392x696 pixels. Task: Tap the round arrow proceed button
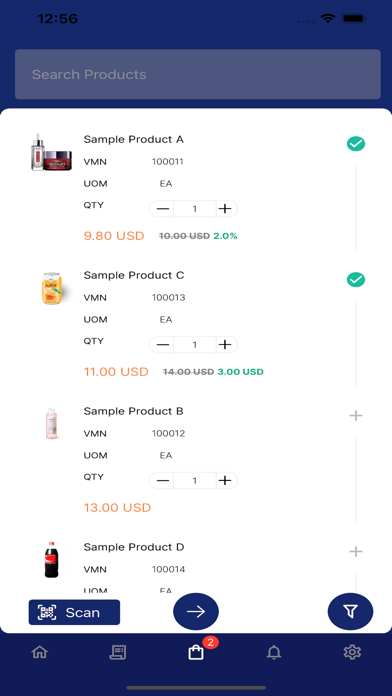[196, 612]
